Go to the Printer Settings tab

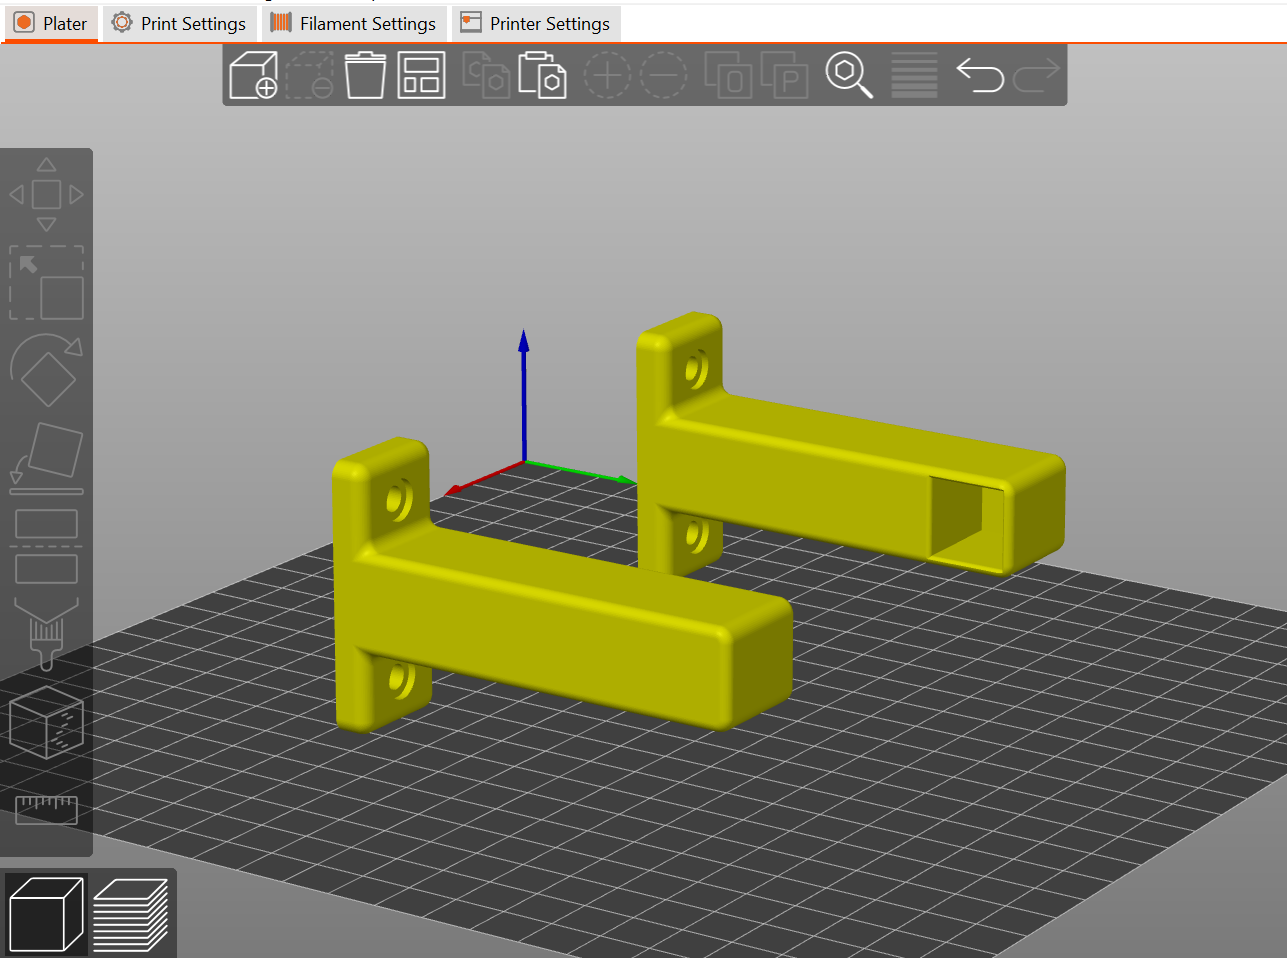point(536,23)
